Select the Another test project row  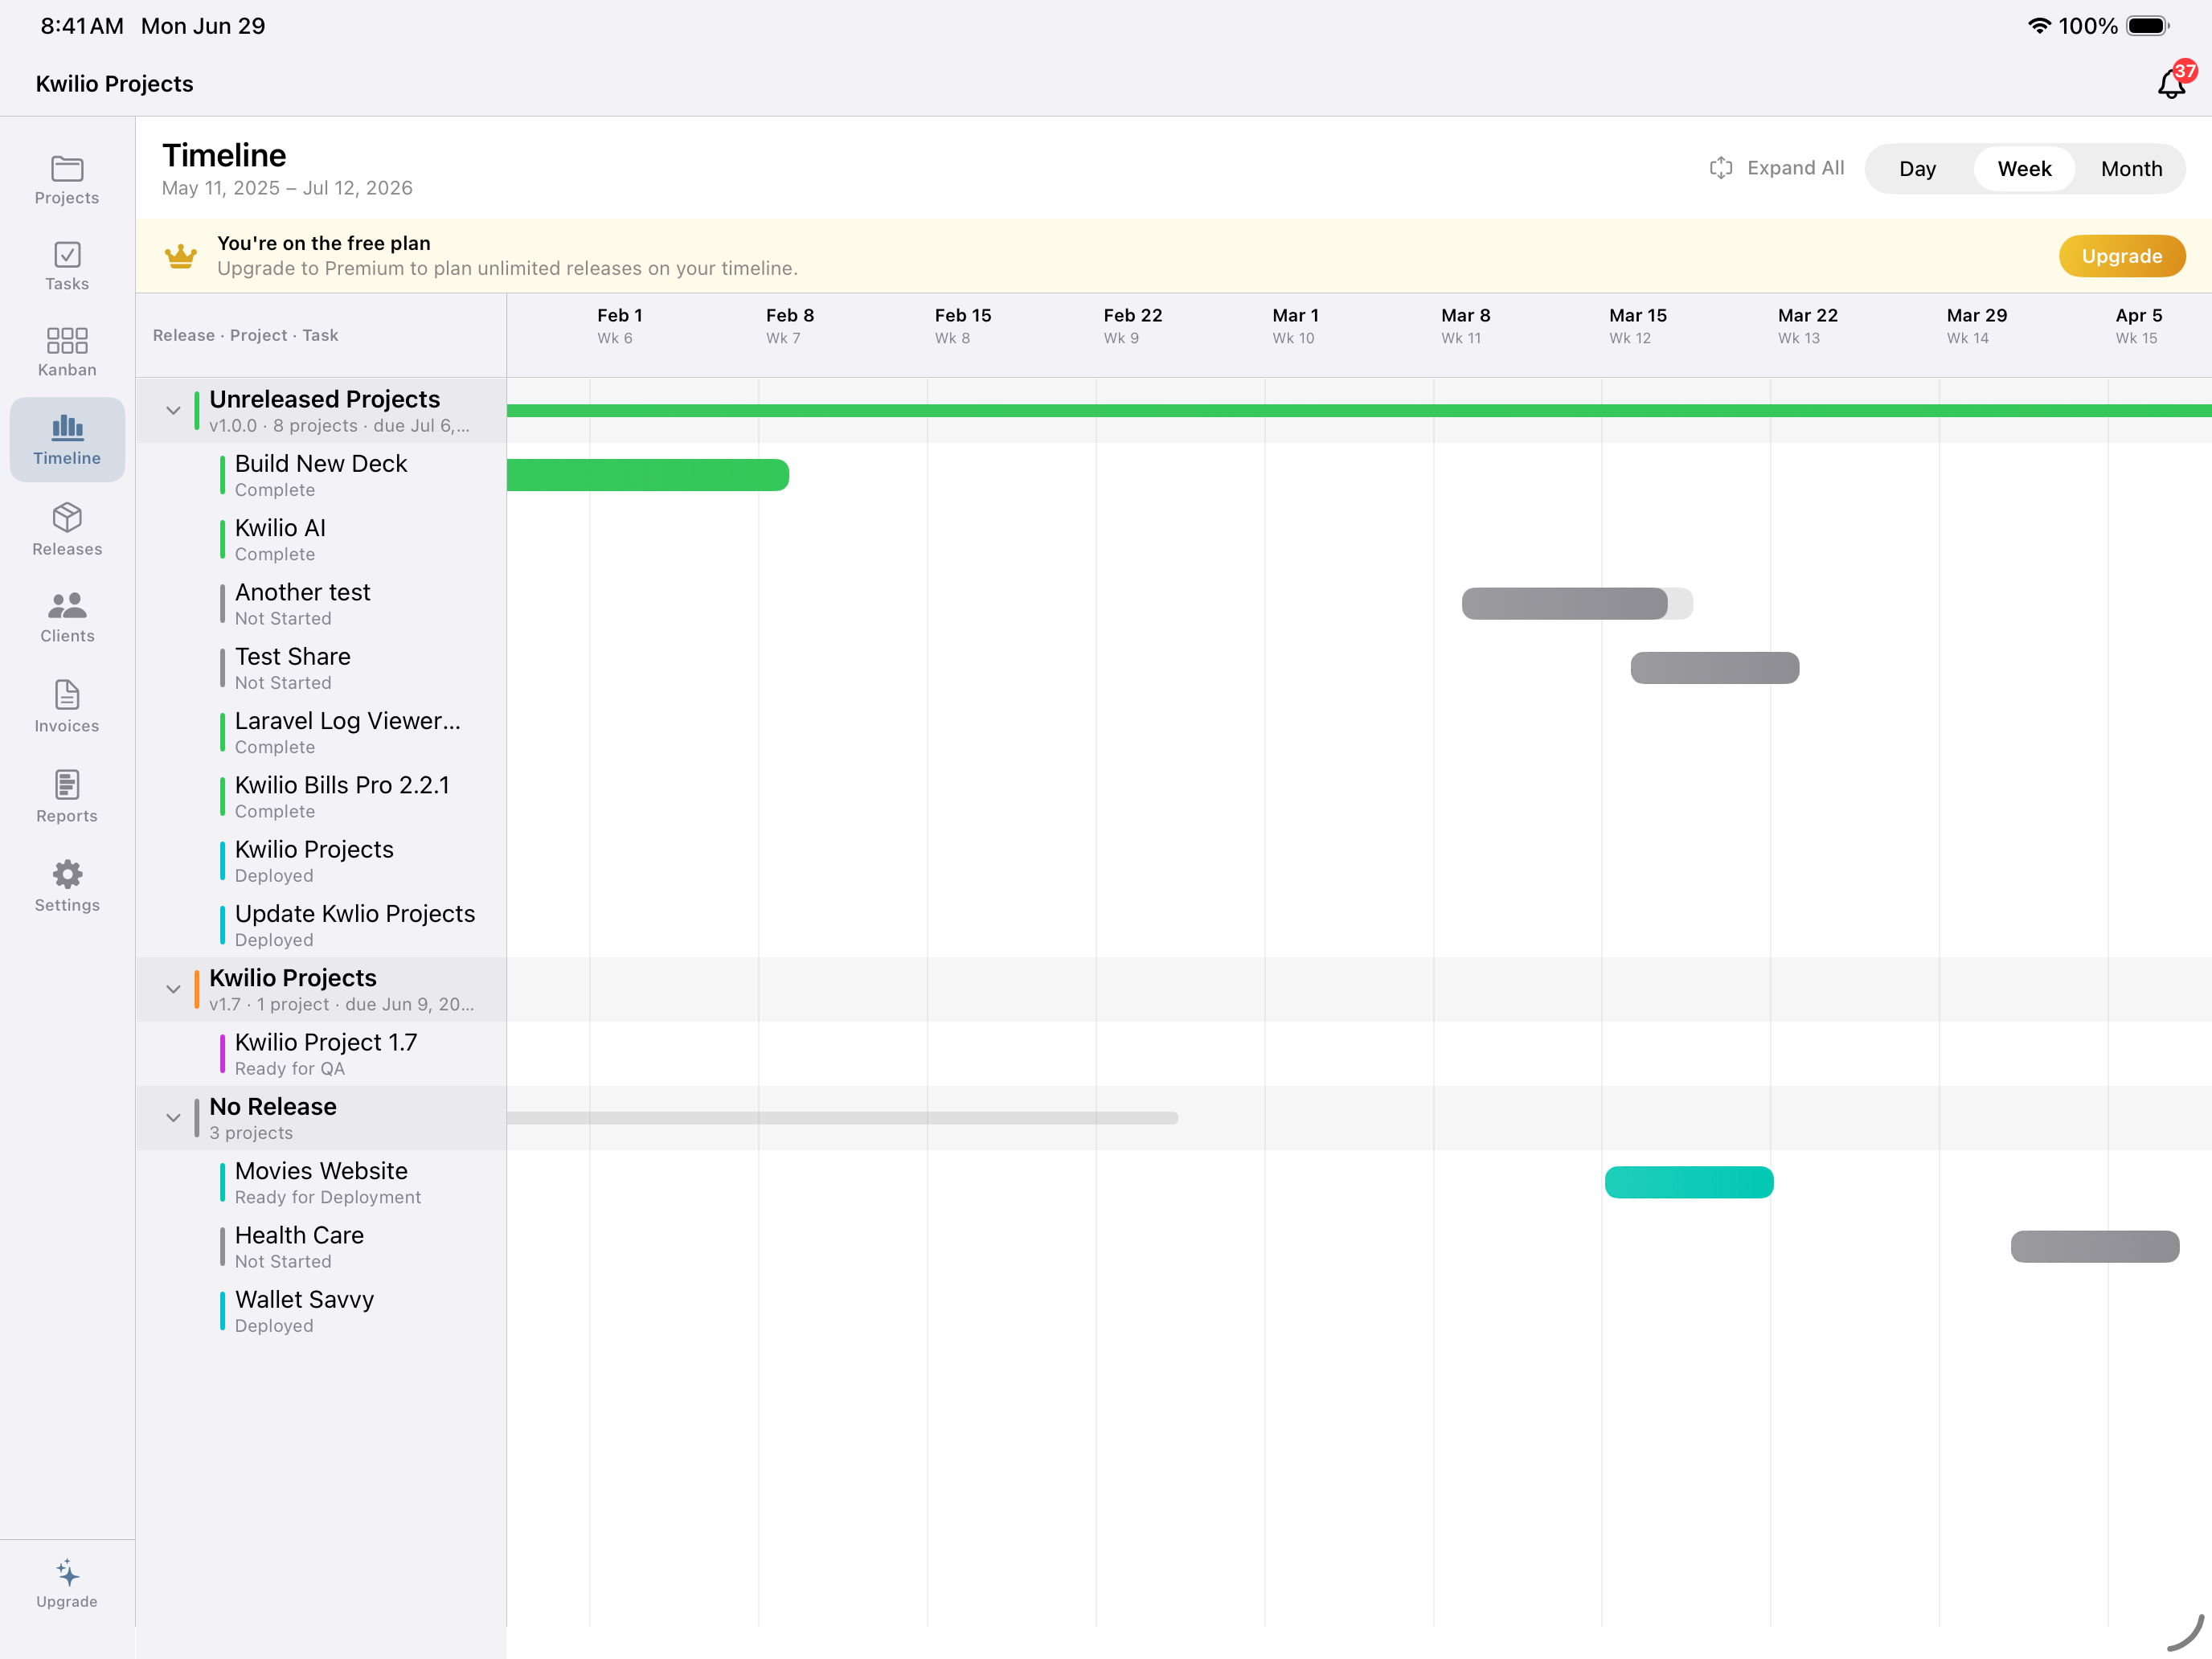click(x=321, y=604)
